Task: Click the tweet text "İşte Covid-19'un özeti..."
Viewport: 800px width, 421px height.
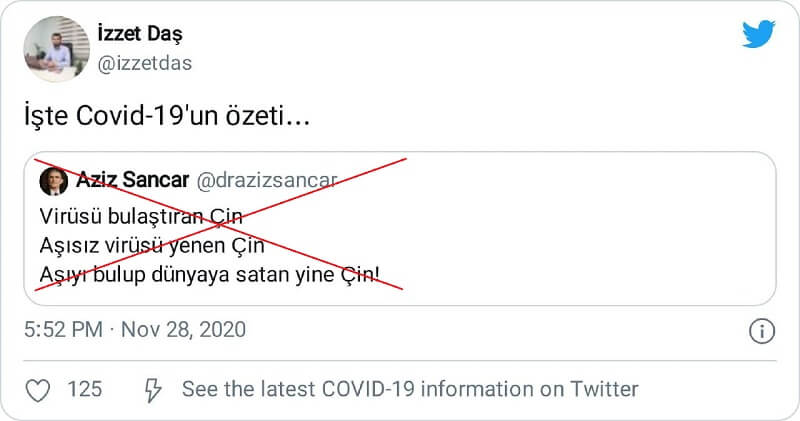Action: (x=167, y=117)
